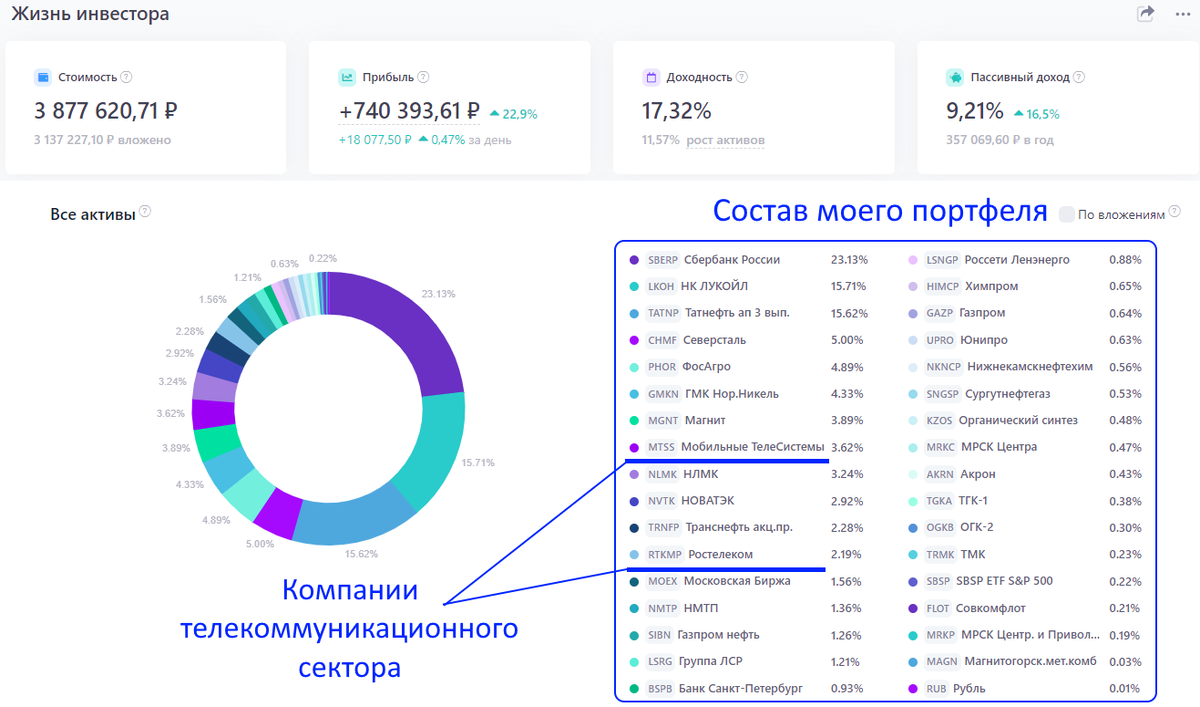Open help icon next to Стоимость
The height and width of the screenshot is (707, 1200).
126,77
